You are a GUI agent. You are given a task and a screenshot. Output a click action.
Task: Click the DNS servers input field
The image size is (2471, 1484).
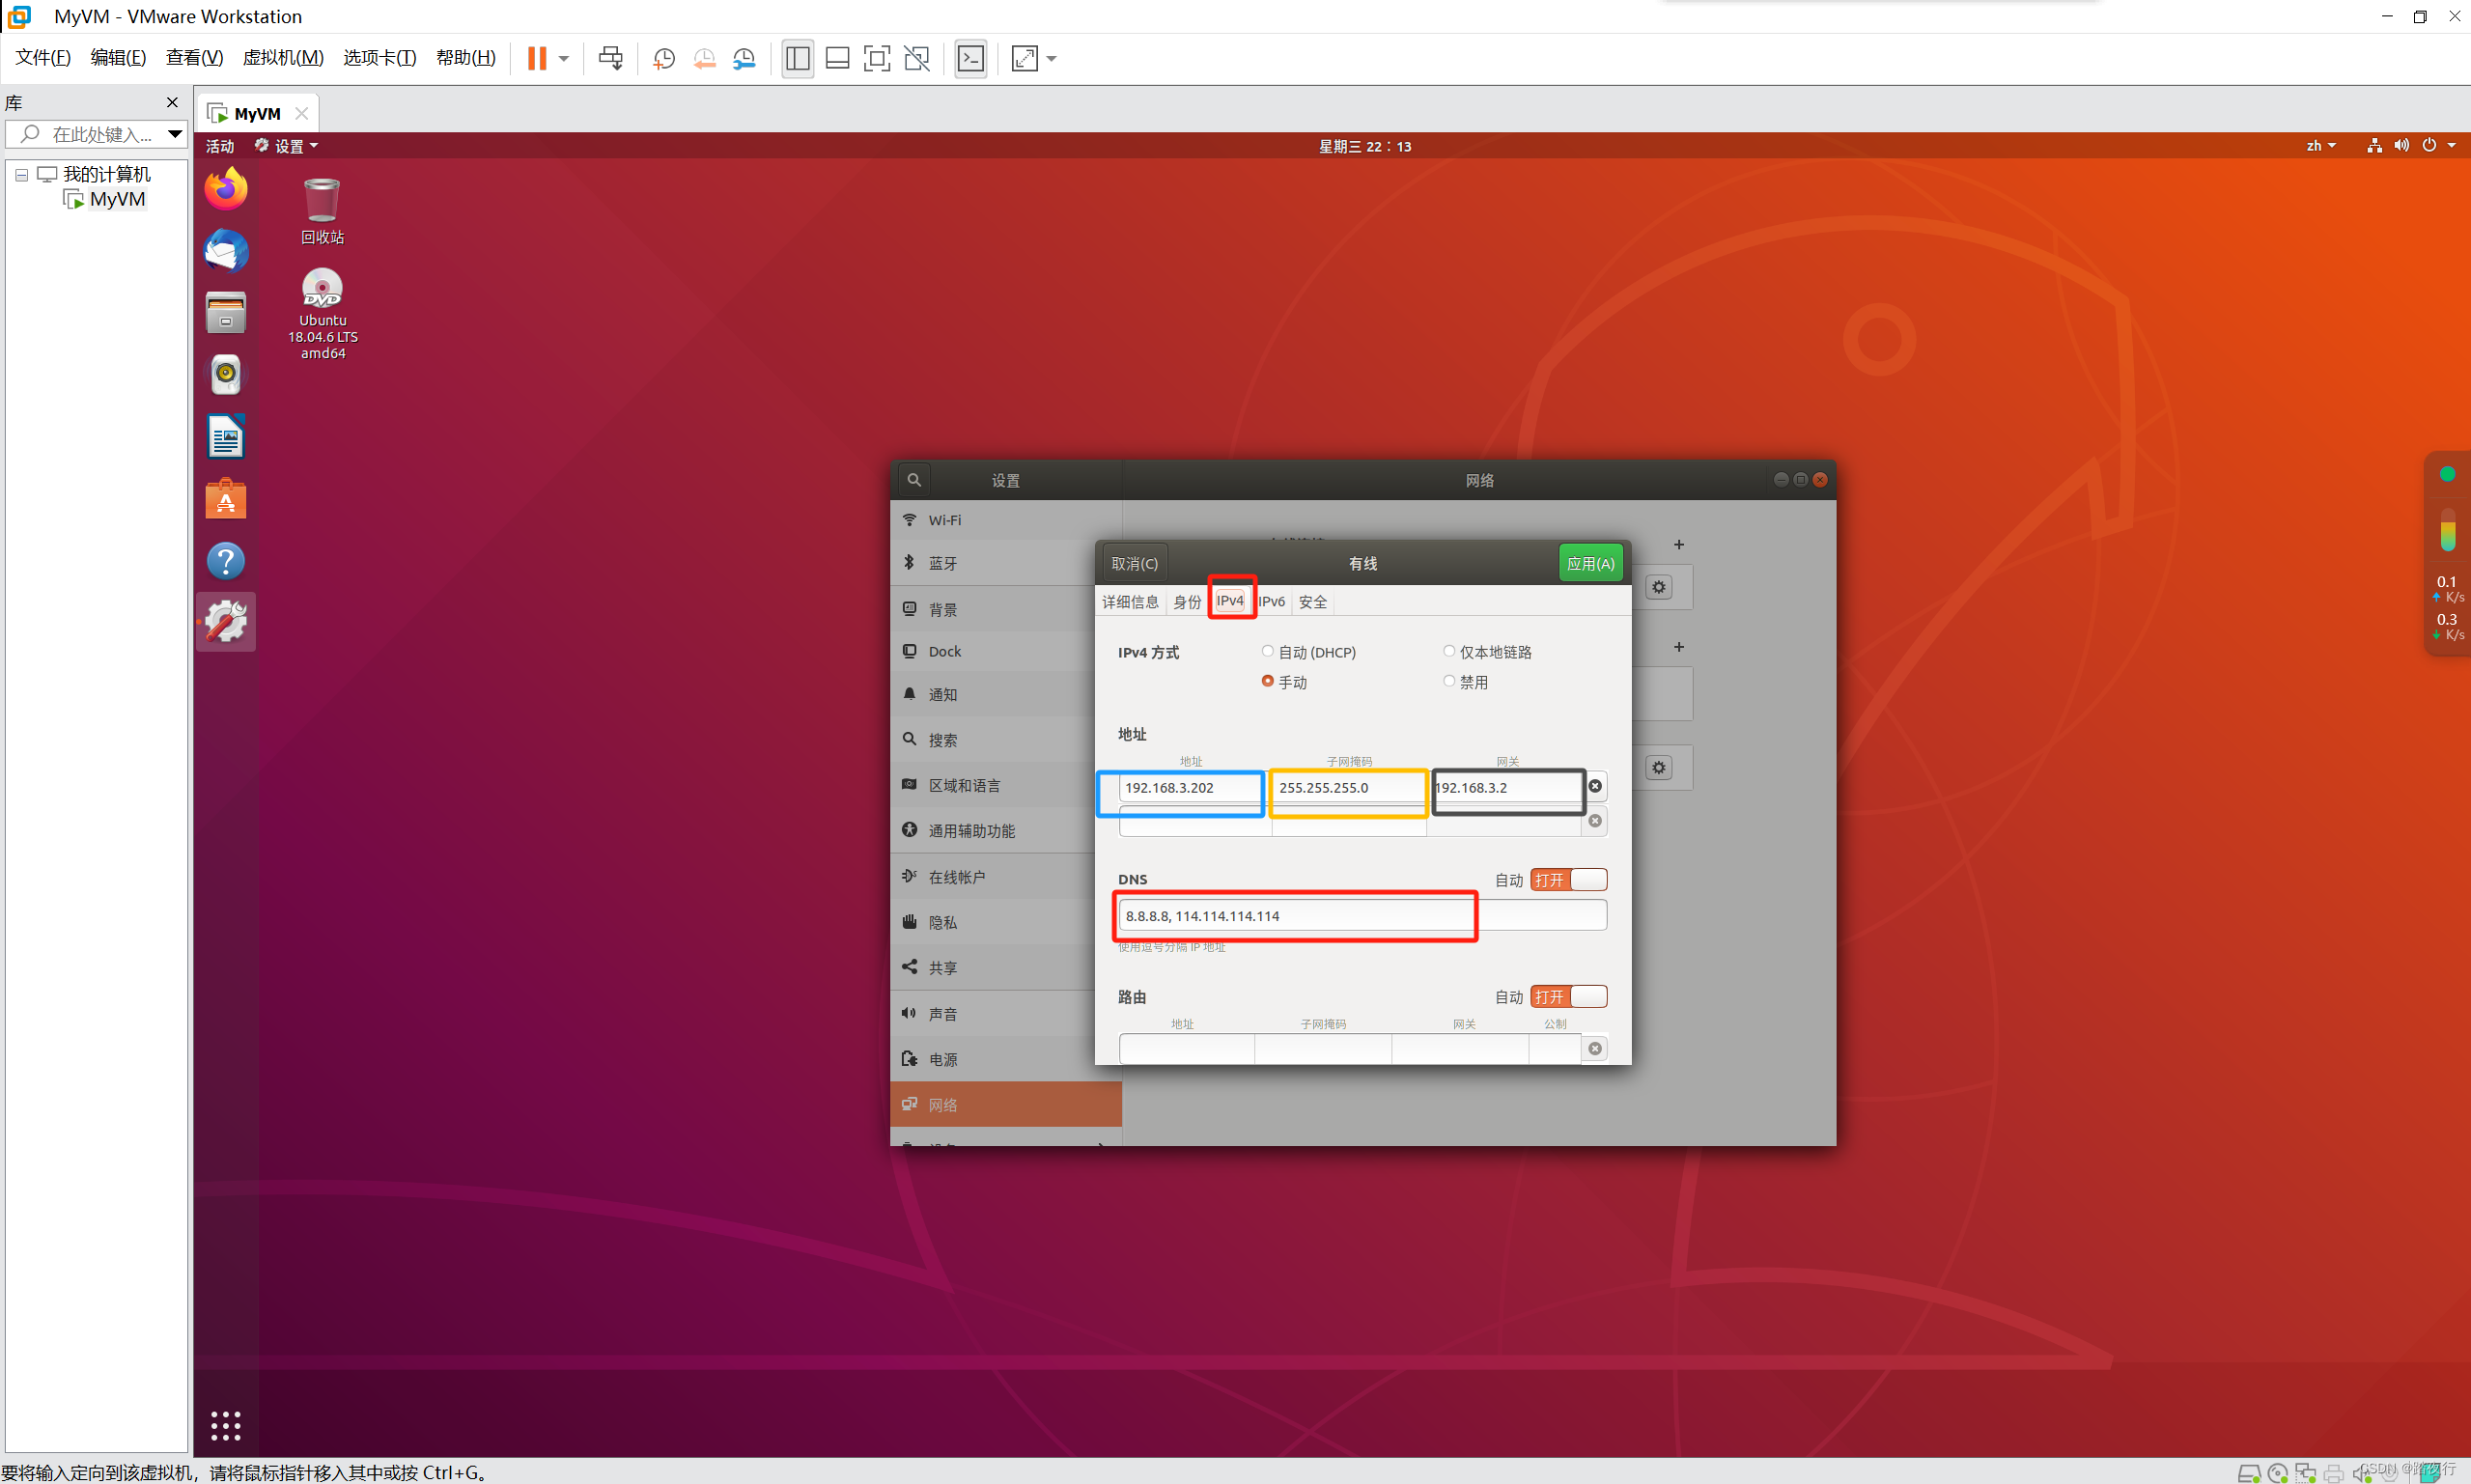(x=1362, y=915)
